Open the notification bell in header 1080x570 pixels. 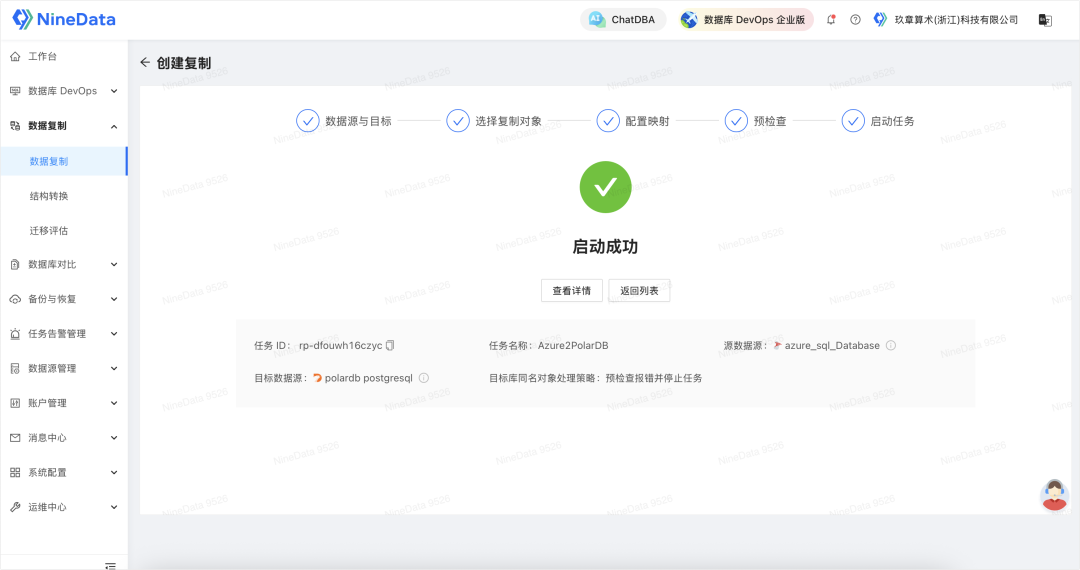tap(830, 20)
